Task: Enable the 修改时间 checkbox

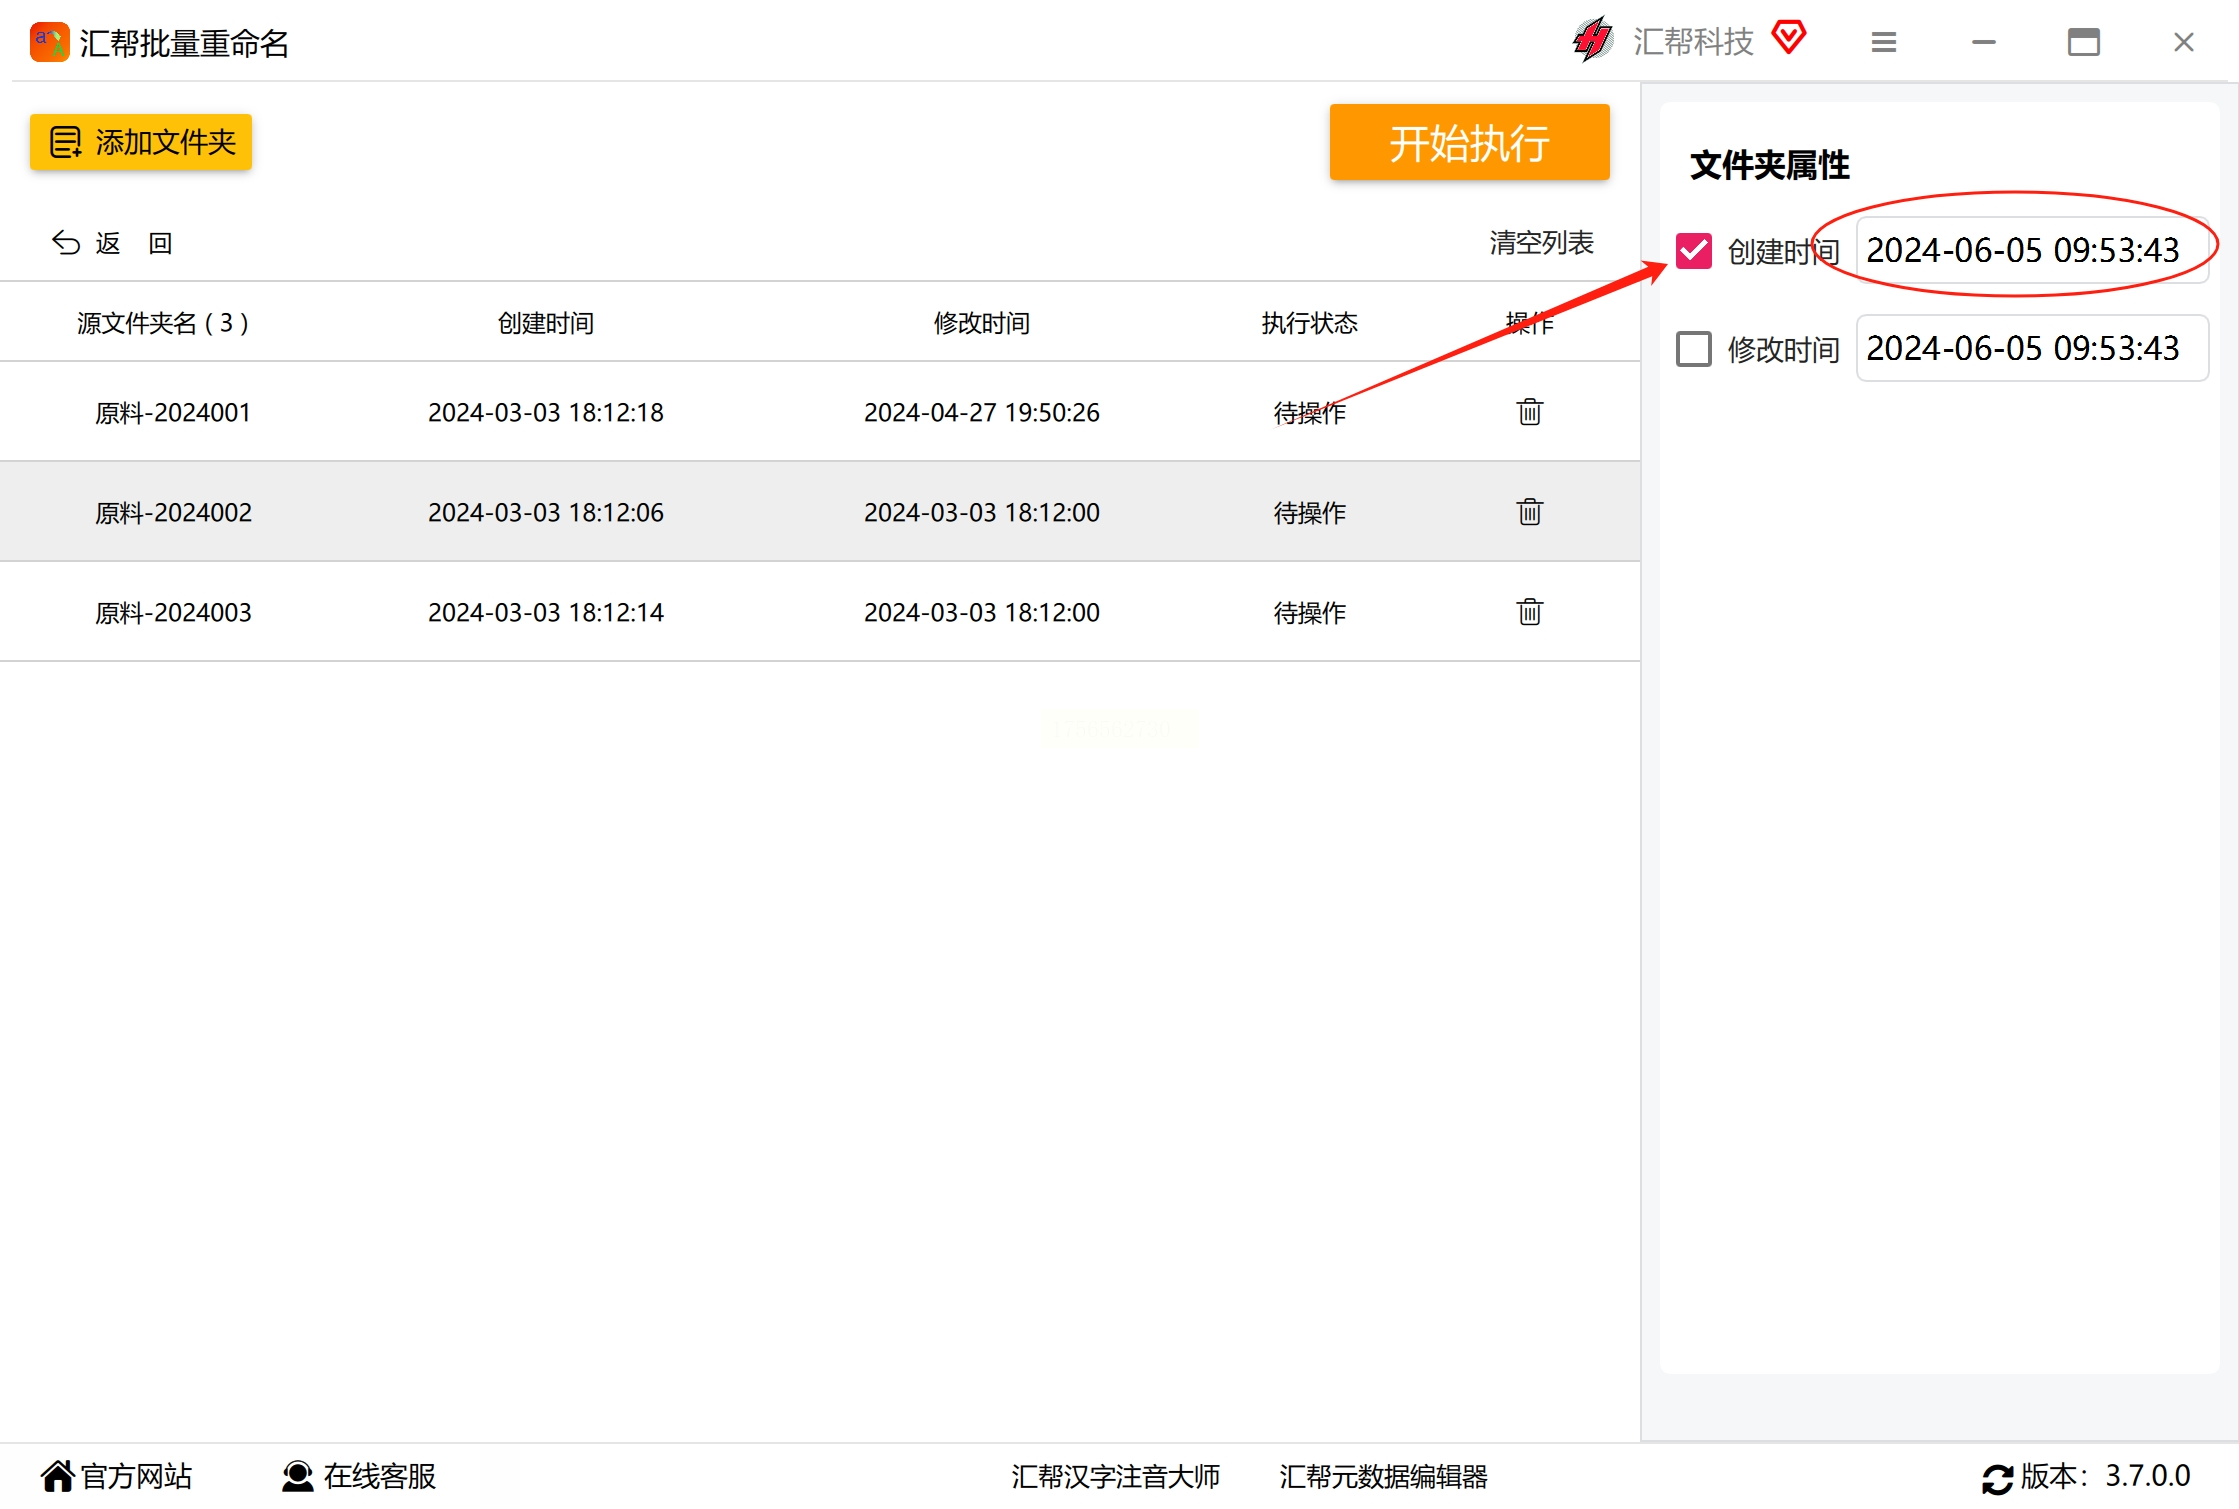Action: [1693, 349]
